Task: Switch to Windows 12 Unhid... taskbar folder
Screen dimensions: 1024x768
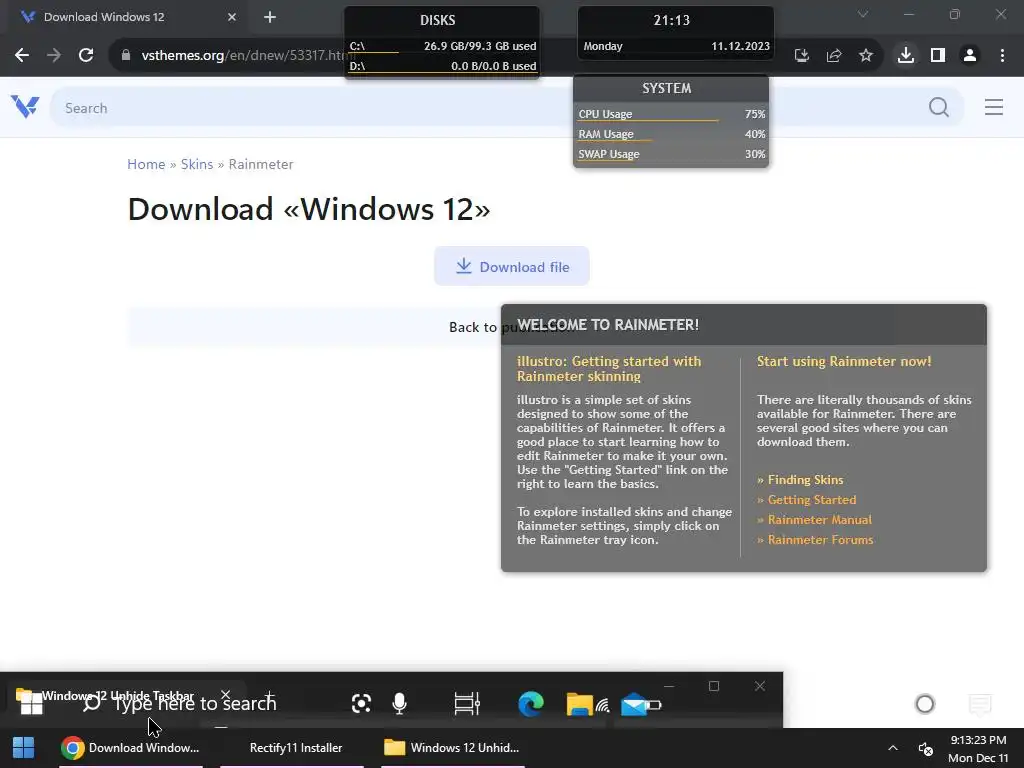Action: [453, 748]
